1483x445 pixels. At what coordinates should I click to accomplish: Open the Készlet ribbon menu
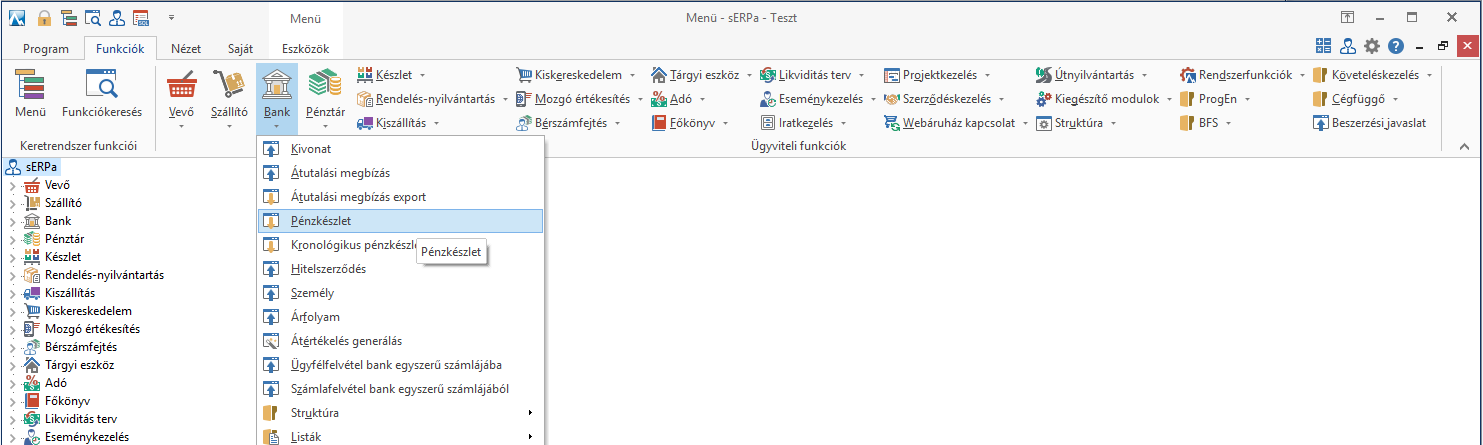coord(392,75)
